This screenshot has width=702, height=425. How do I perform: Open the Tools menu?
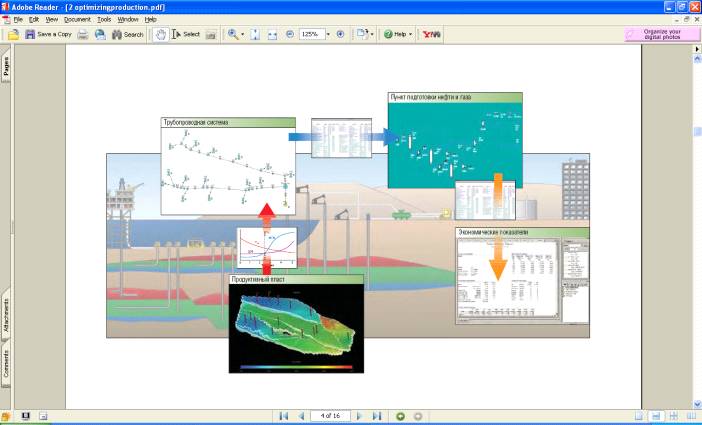pos(104,19)
